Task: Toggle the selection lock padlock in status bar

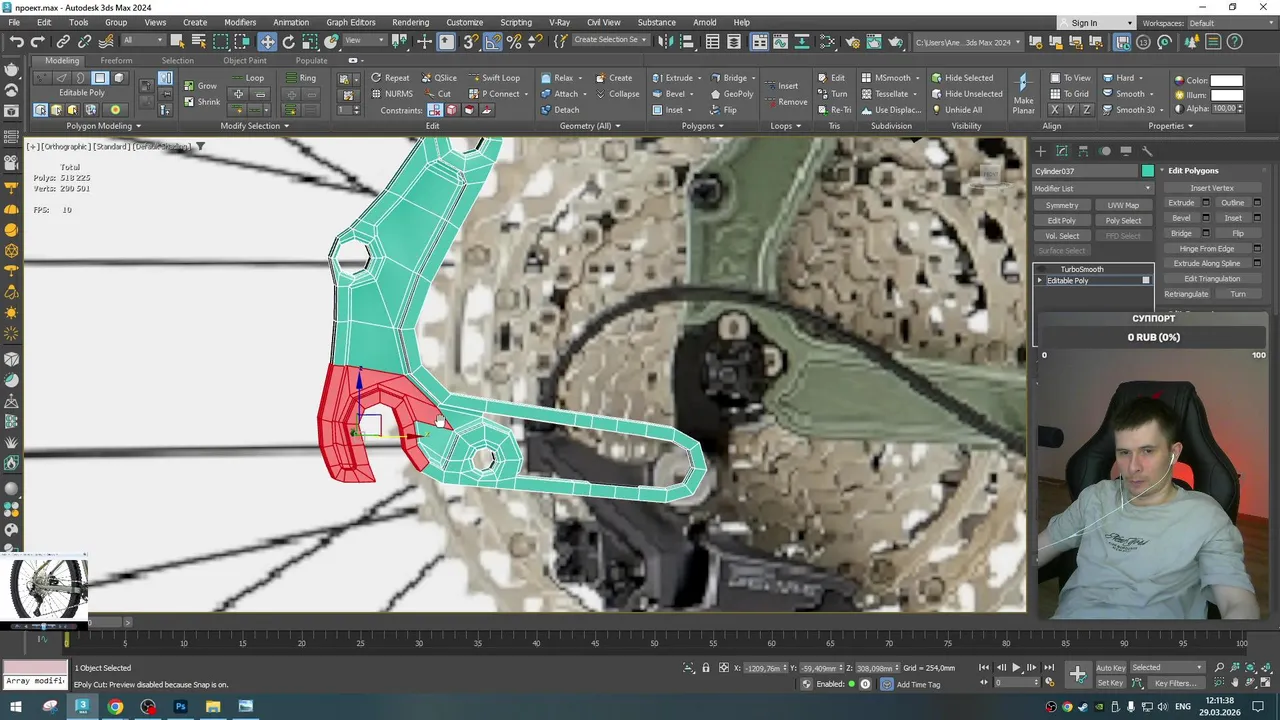Action: pos(706,668)
